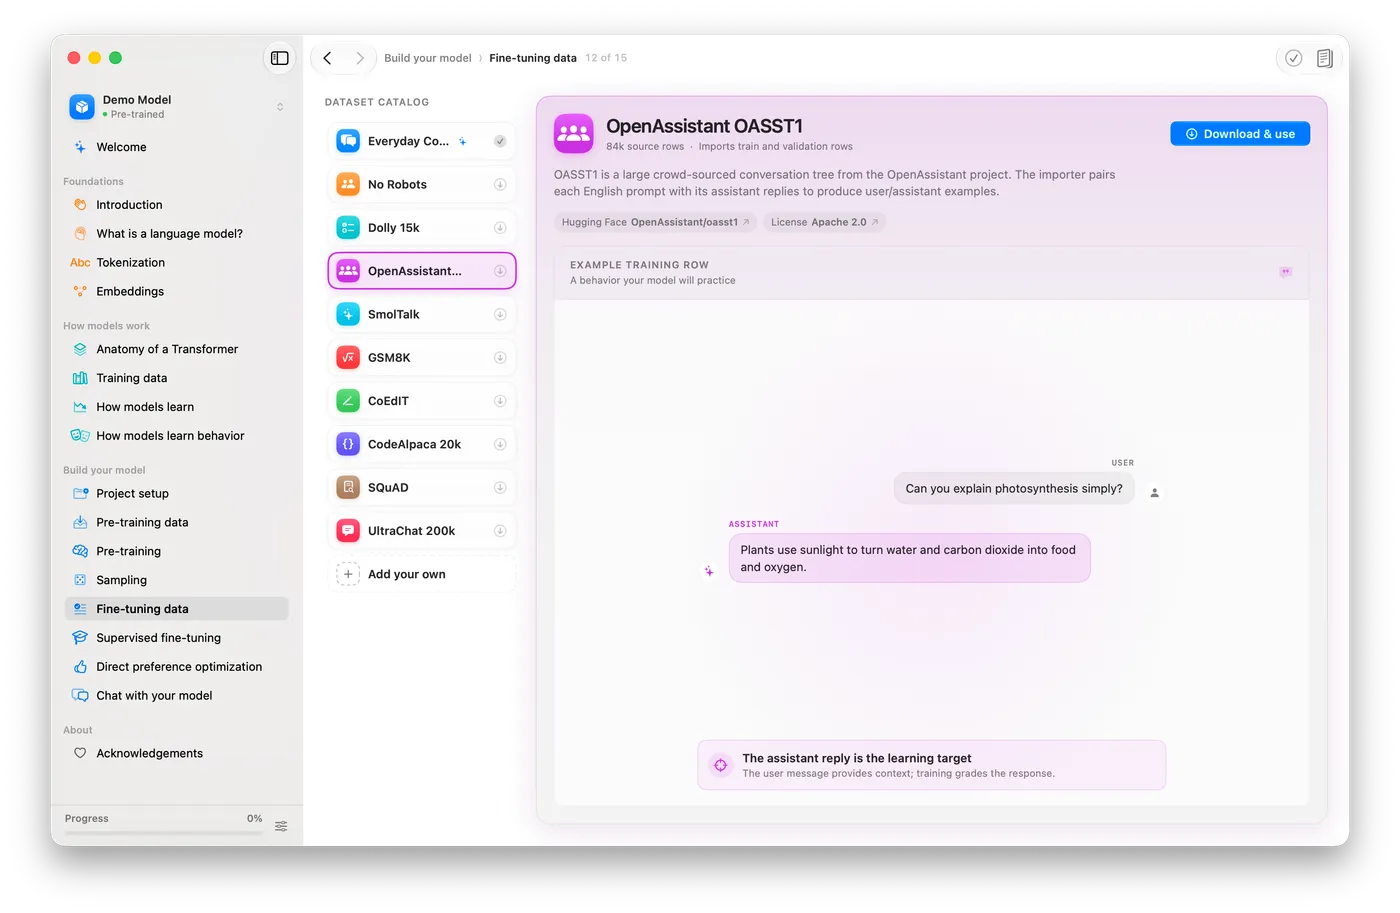Click the quote icon in Example Training Row
Image resolution: width=1400 pixels, height=913 pixels.
(x=1285, y=272)
